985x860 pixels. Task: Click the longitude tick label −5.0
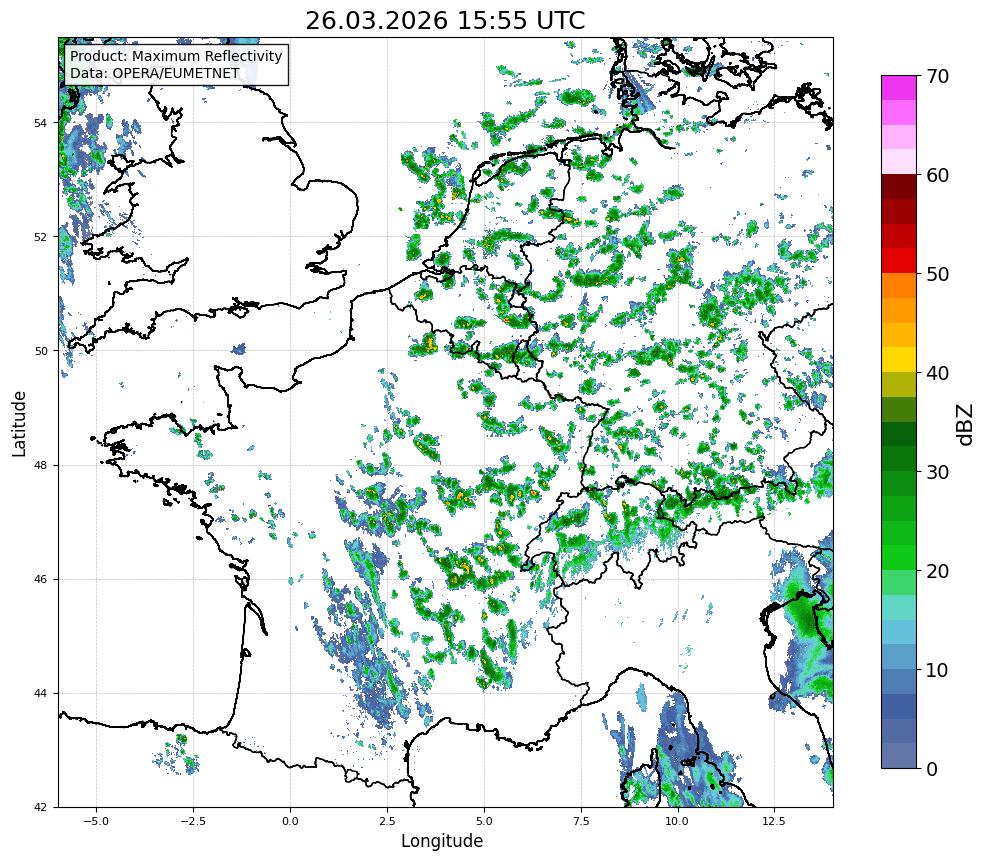point(97,821)
